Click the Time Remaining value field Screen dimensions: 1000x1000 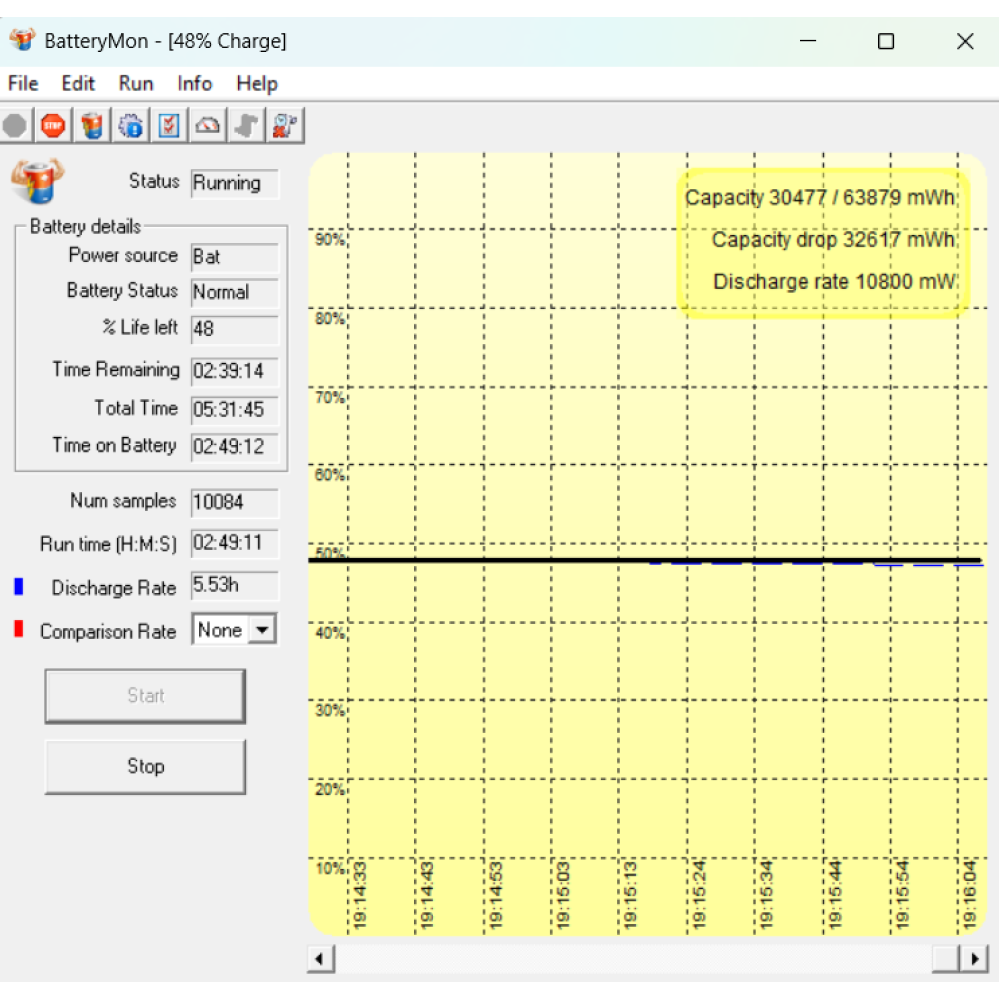pos(234,371)
